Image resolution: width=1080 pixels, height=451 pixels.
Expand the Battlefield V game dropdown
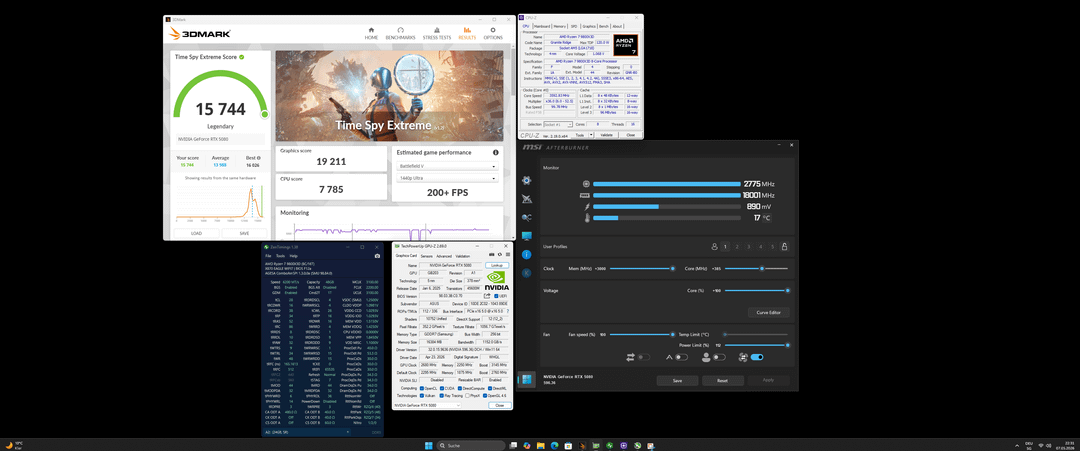447,167
